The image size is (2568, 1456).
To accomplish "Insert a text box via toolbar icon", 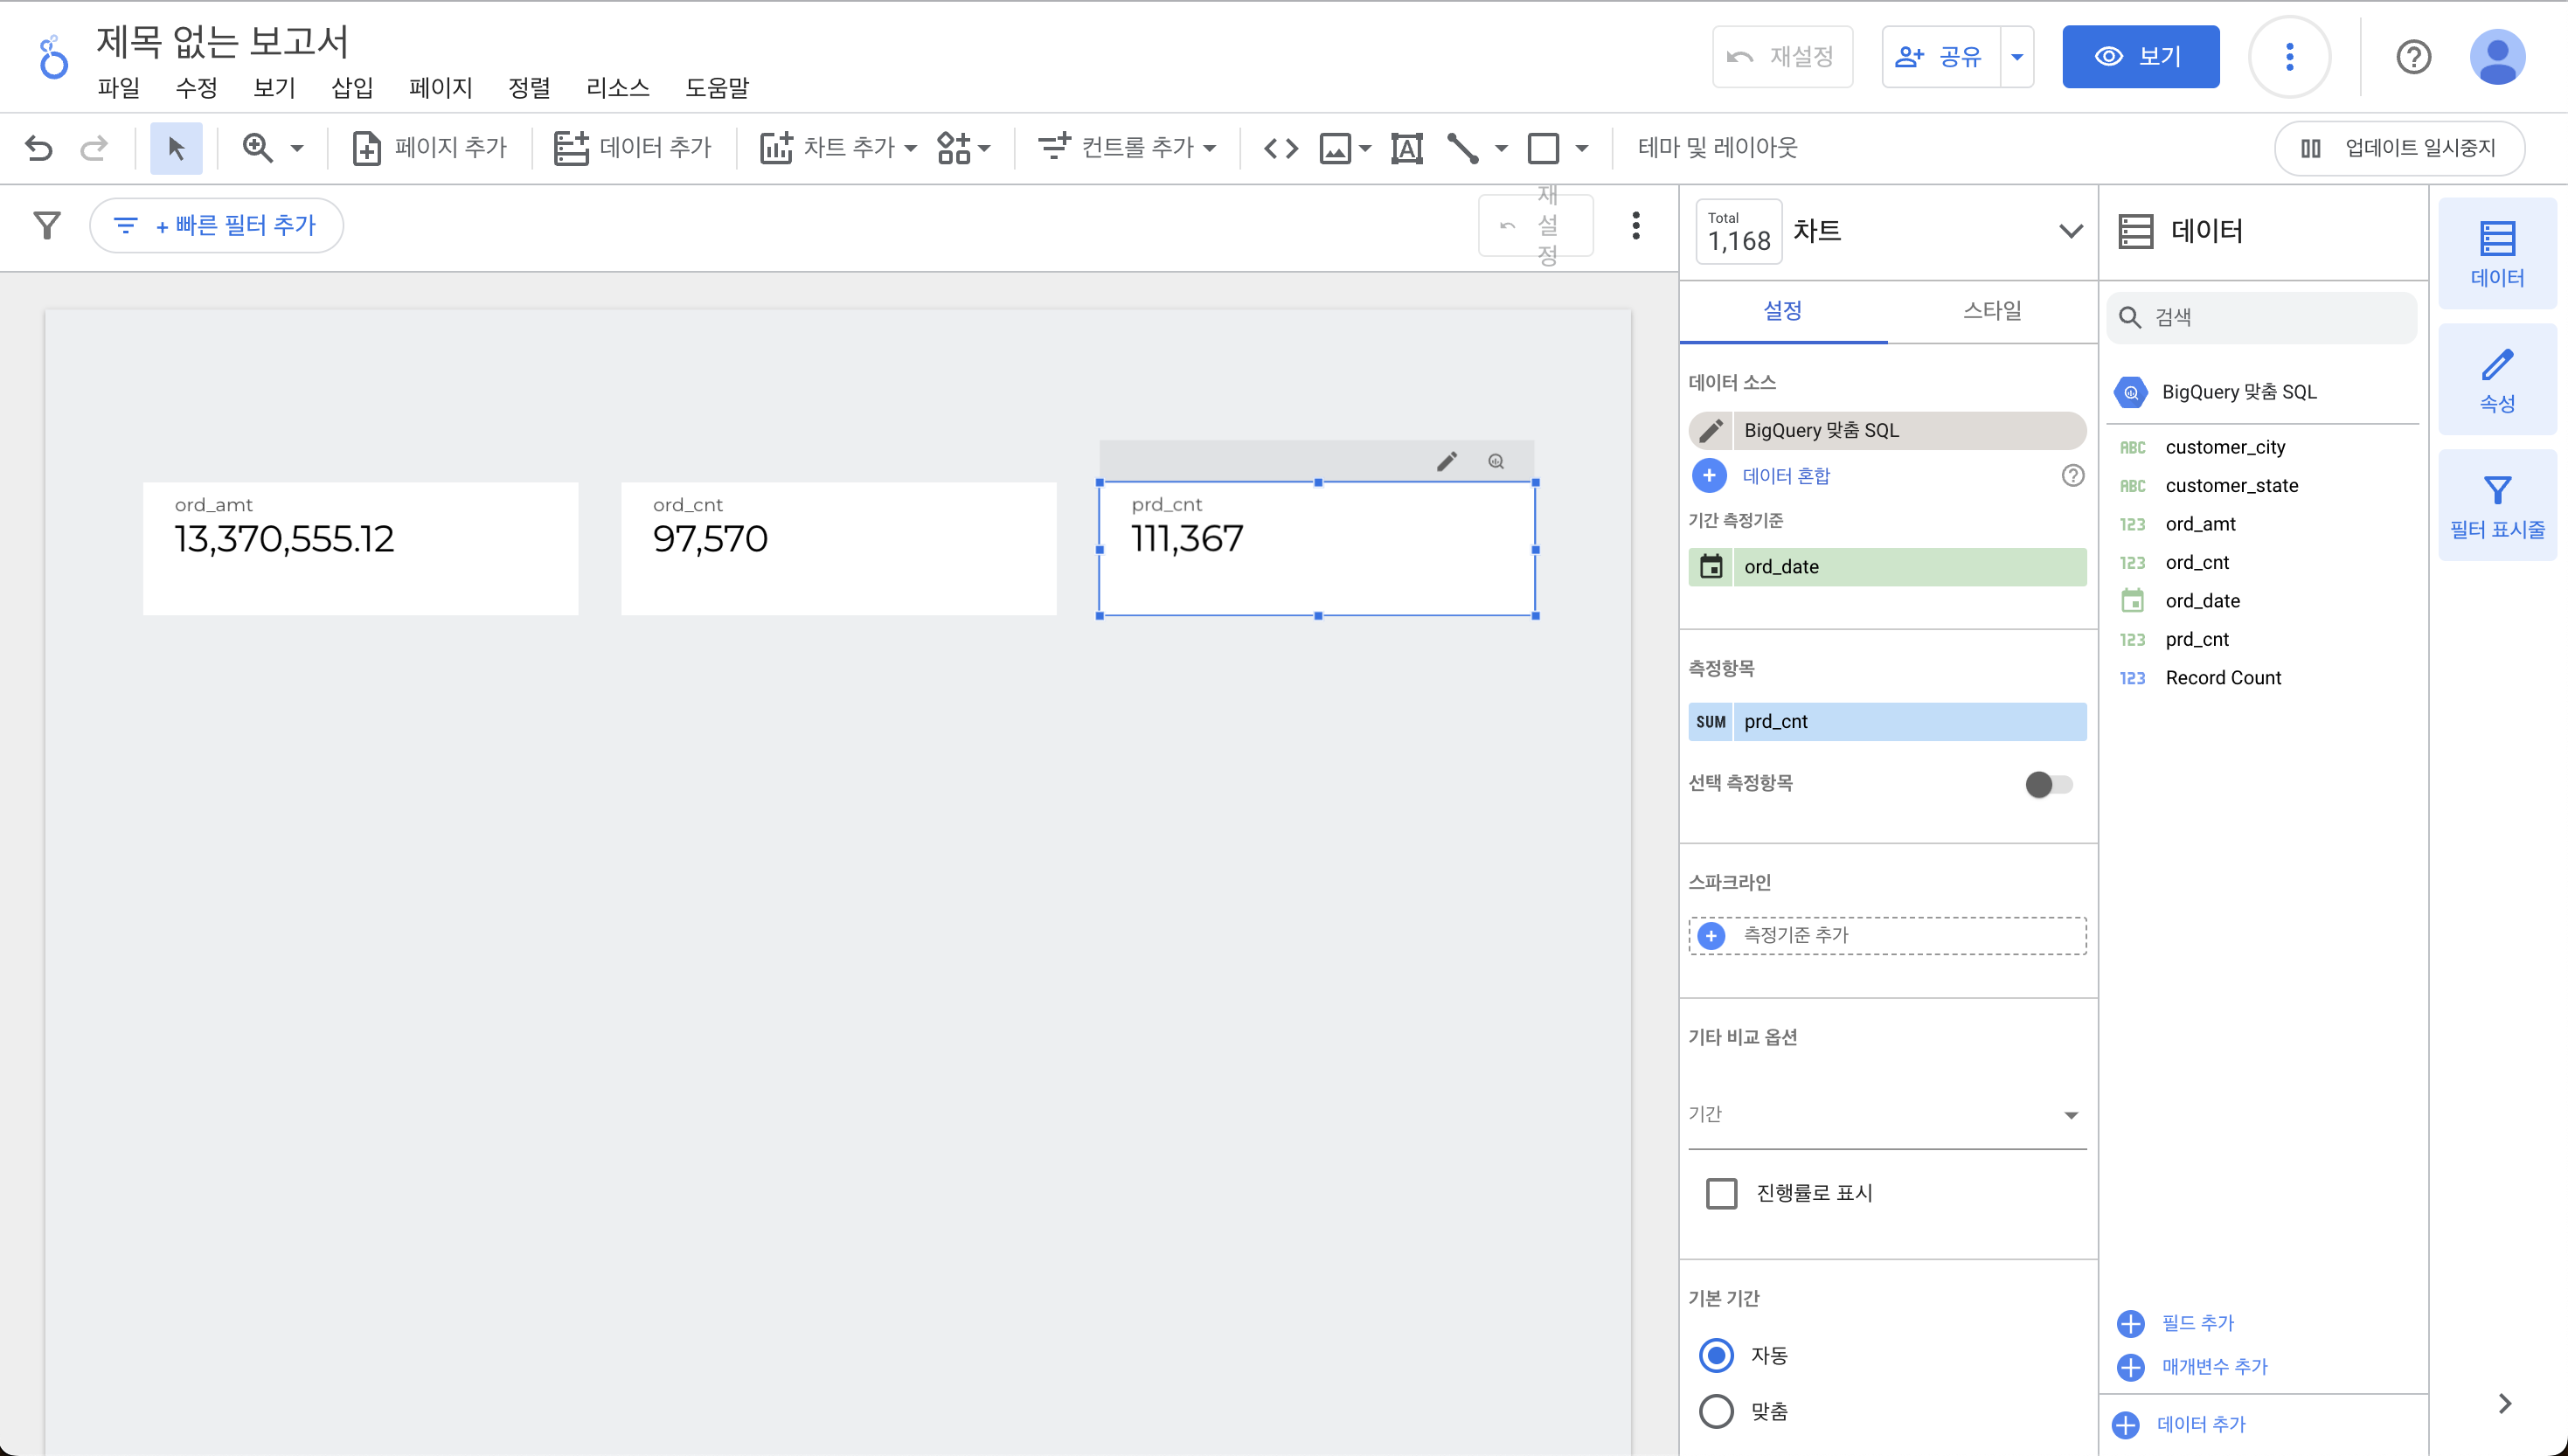I will [x=1406, y=148].
